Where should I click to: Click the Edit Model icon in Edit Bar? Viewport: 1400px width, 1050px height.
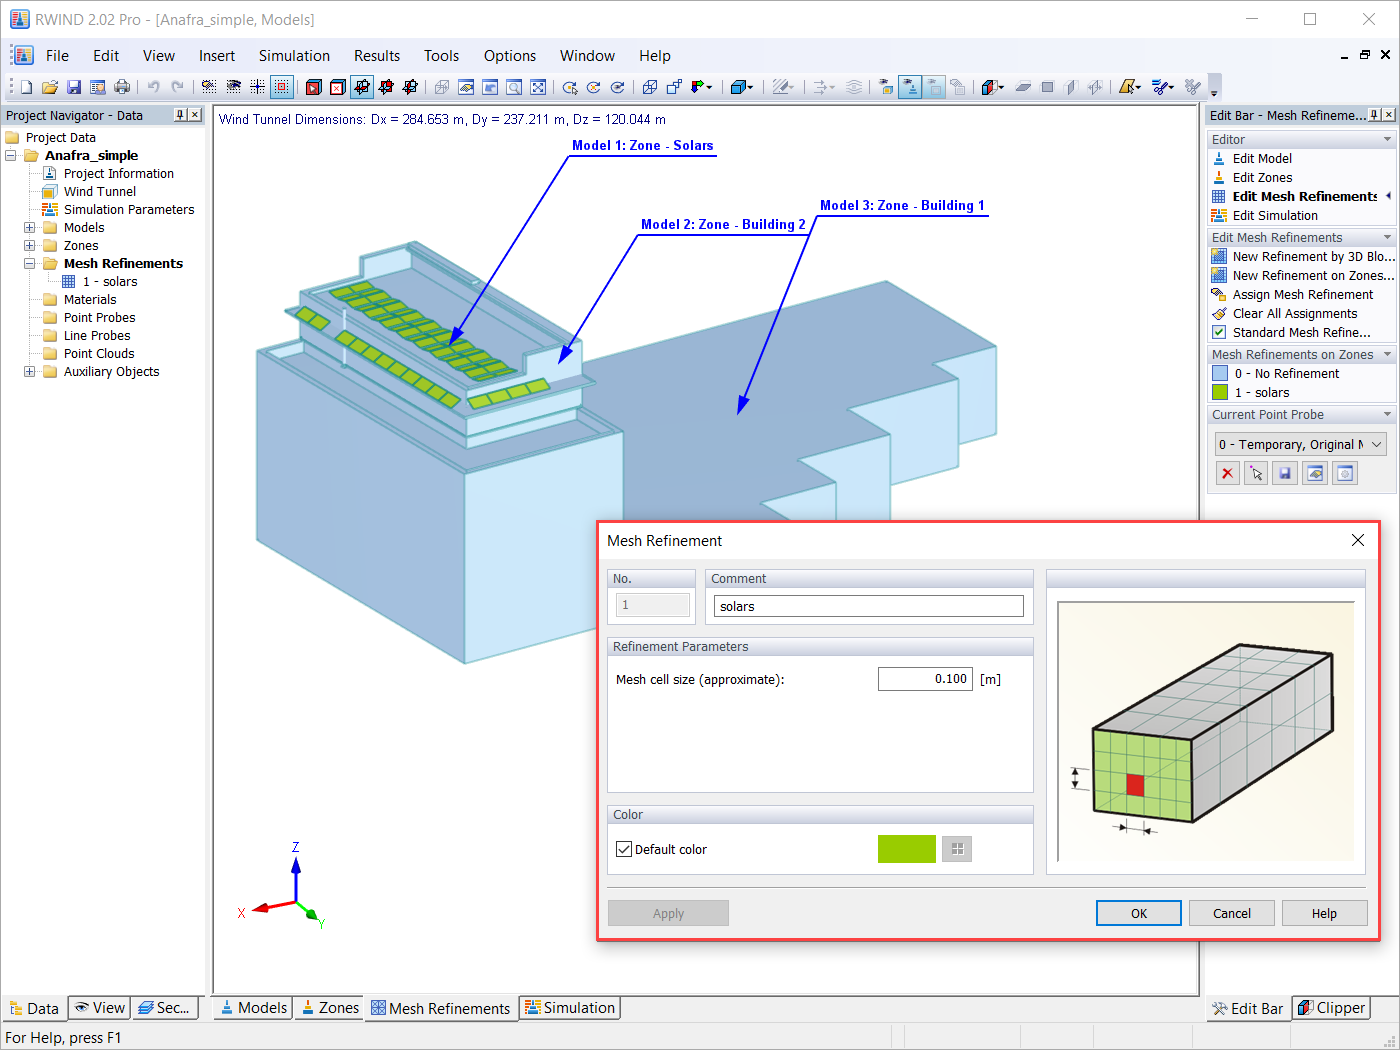tap(1219, 159)
